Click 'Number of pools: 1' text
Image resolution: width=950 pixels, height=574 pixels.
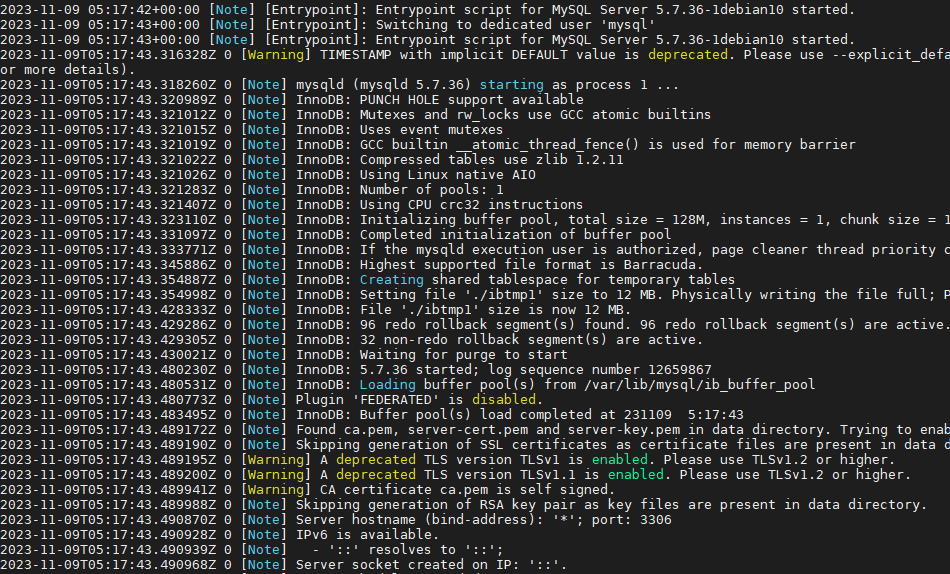point(431,190)
